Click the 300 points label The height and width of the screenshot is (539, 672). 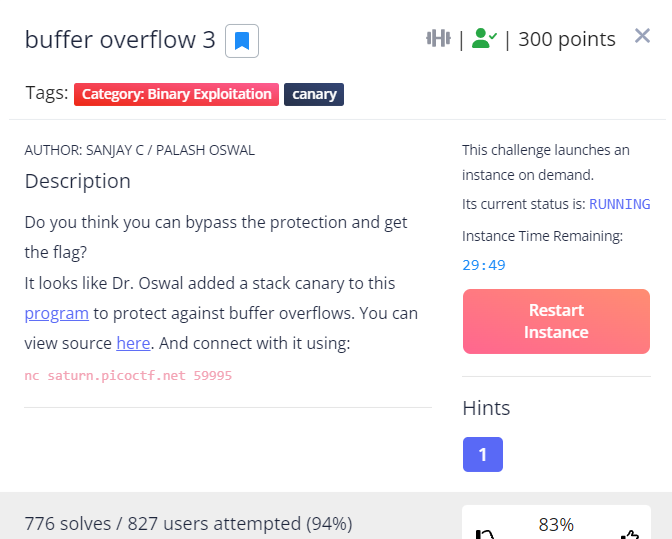567,39
